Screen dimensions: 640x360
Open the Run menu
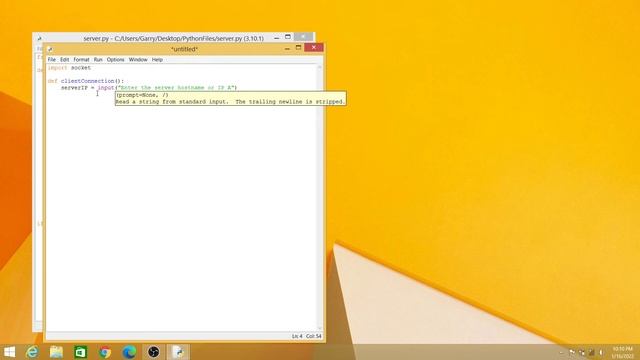98,60
